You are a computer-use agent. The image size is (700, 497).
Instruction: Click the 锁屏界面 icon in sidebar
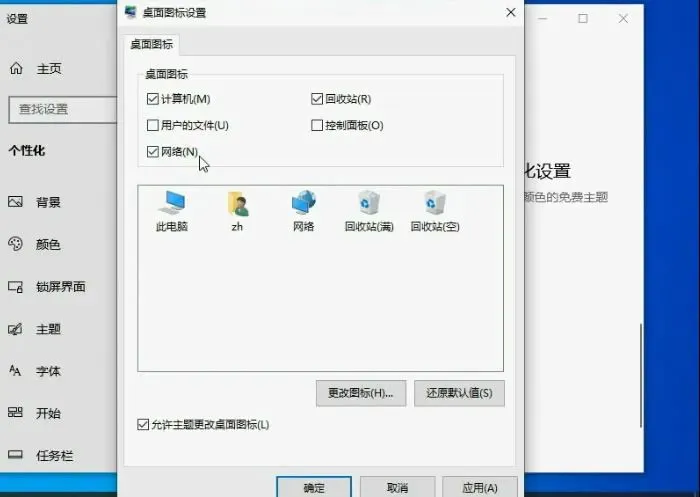[15, 287]
